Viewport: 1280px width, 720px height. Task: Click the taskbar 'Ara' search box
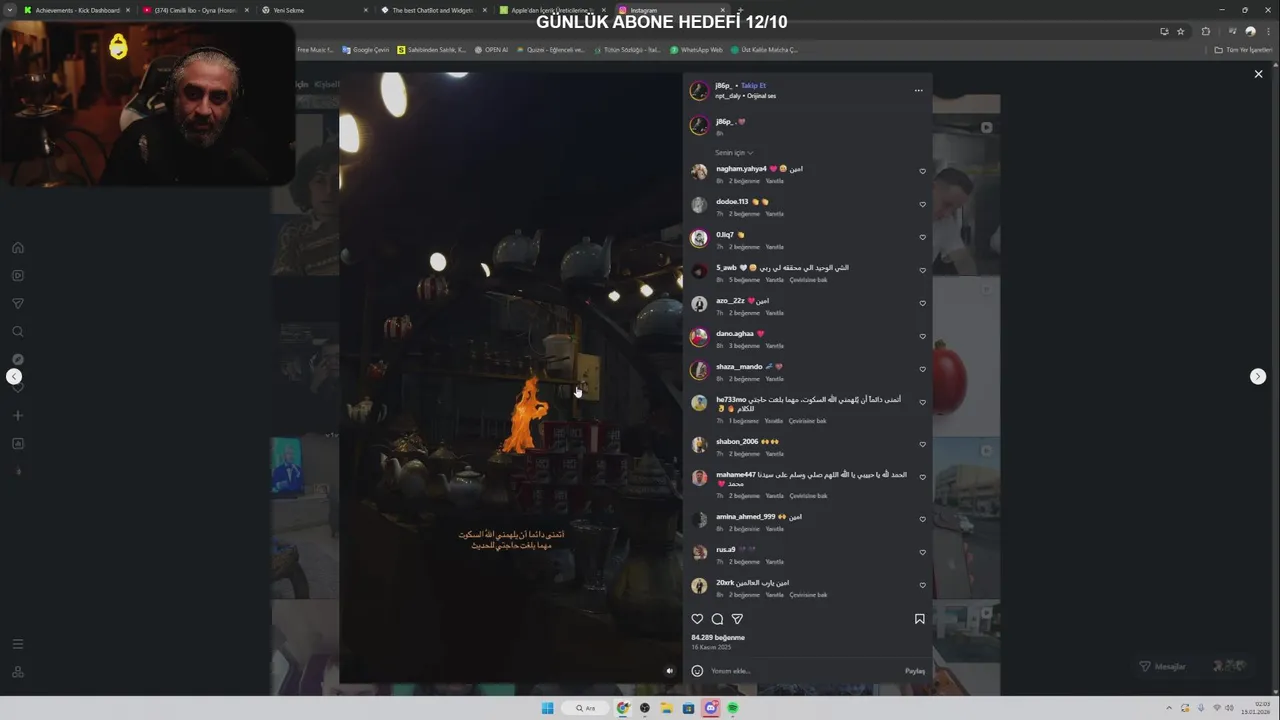585,708
